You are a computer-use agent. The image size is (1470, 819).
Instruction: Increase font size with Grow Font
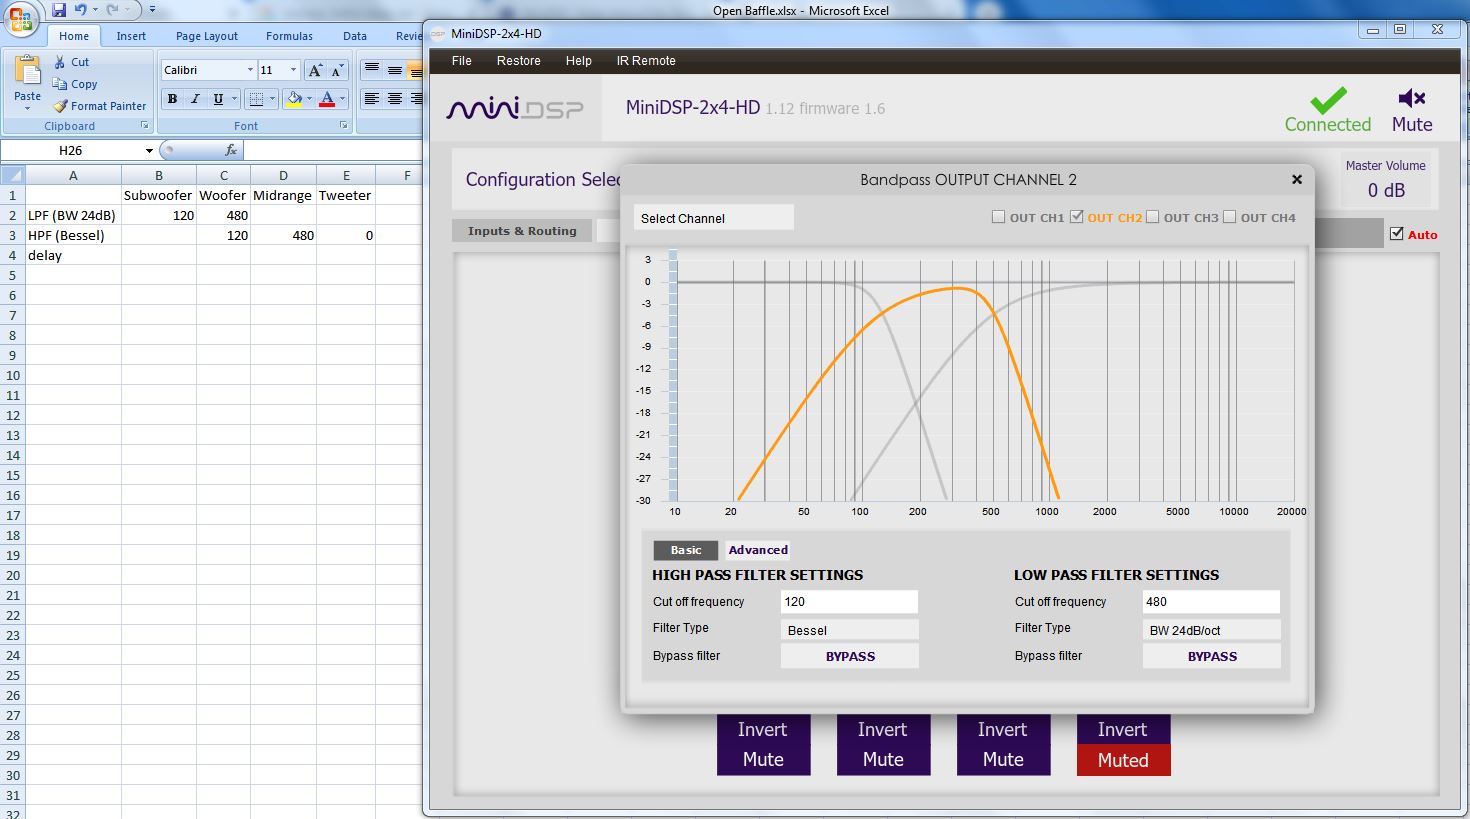(x=315, y=70)
